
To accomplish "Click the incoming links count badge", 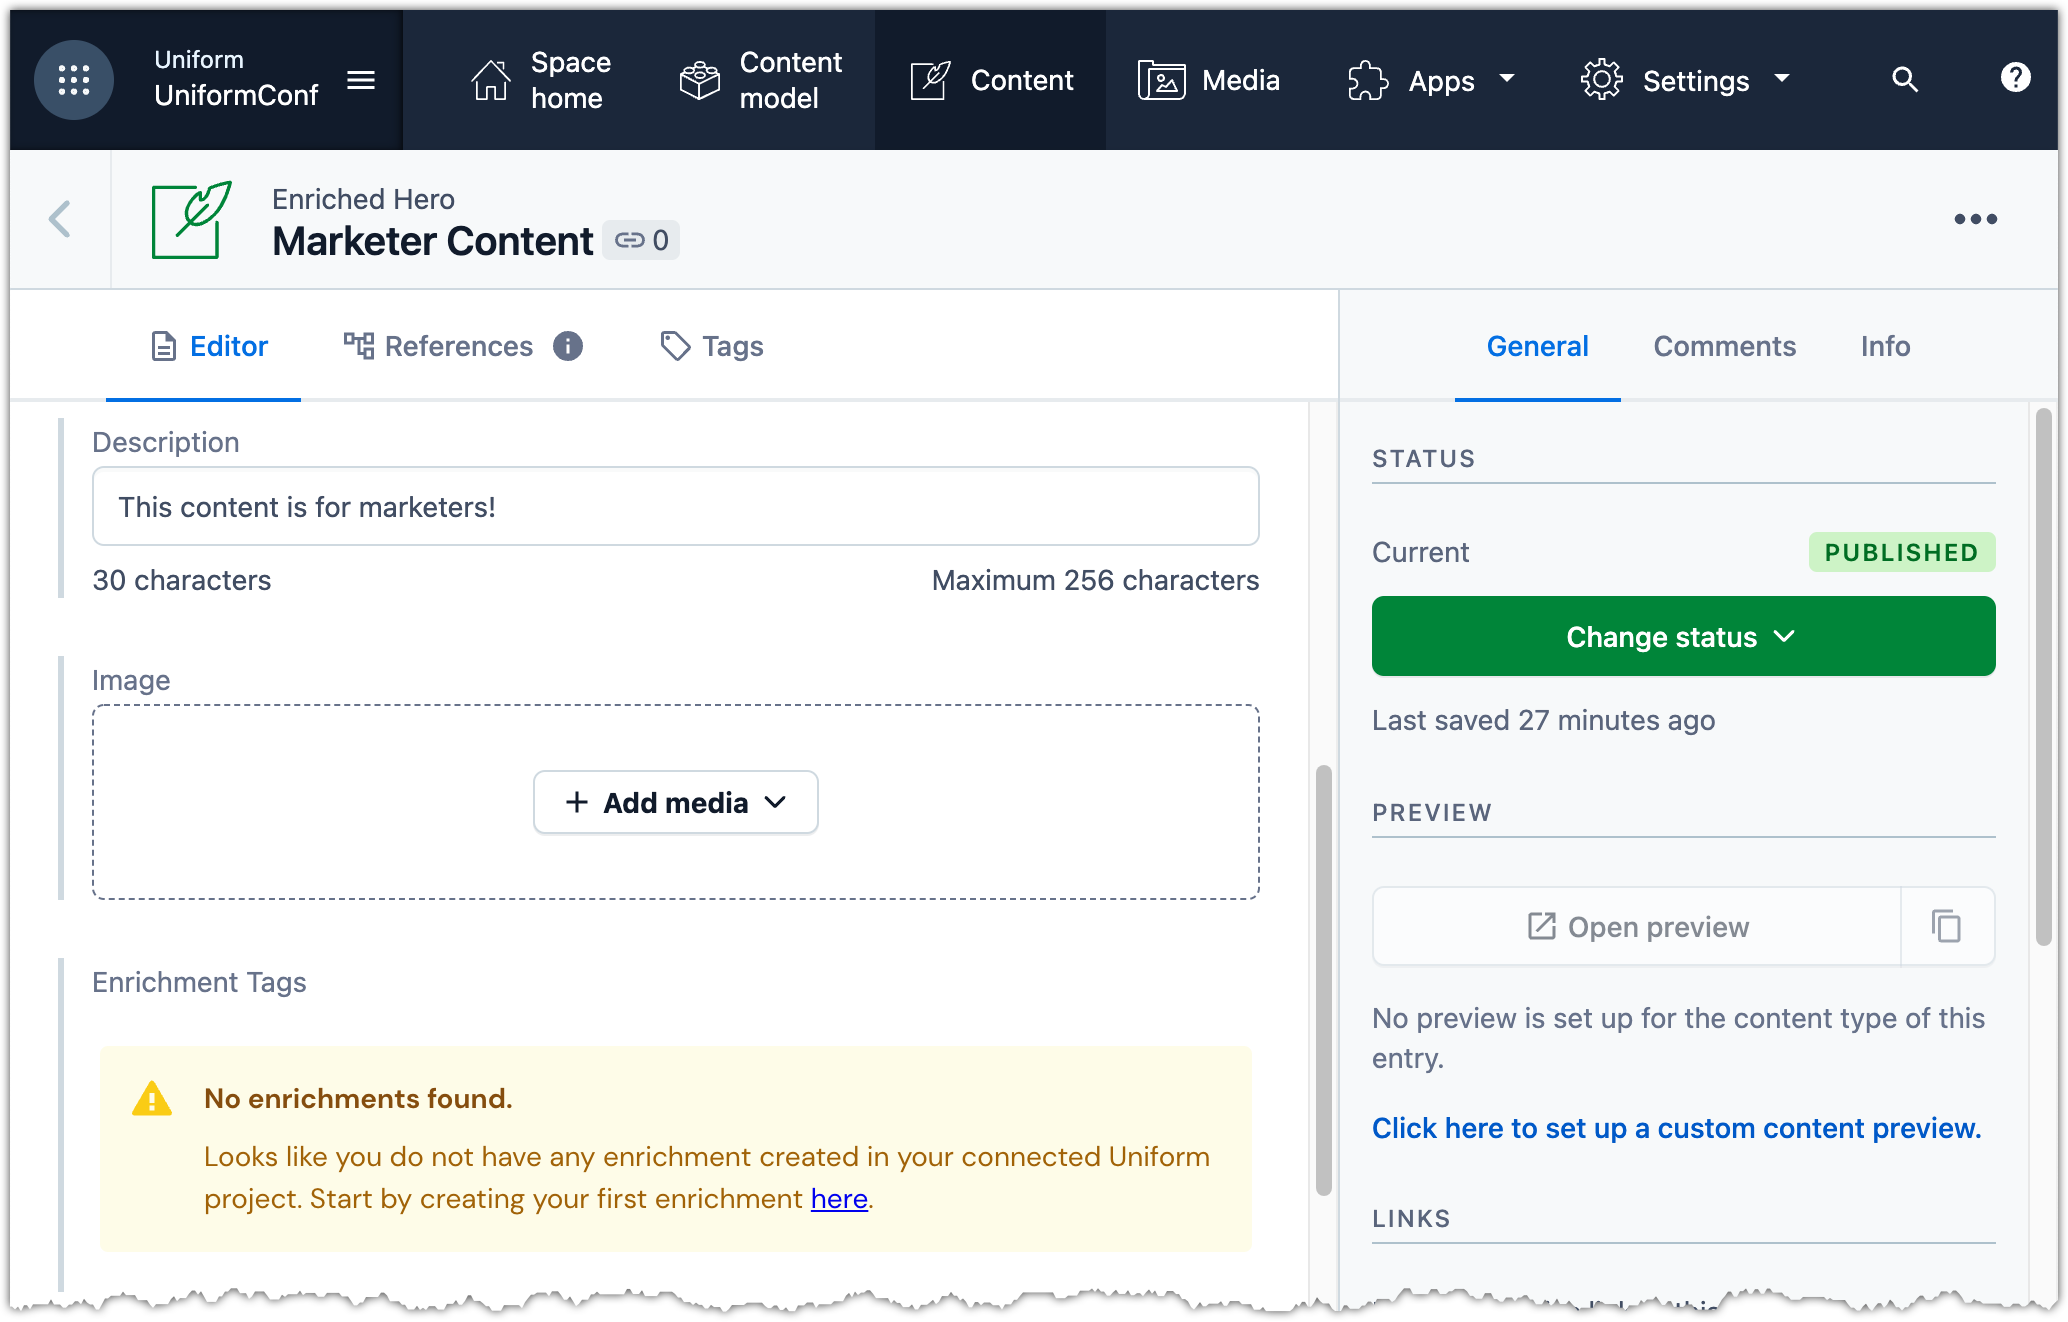I will [x=641, y=240].
